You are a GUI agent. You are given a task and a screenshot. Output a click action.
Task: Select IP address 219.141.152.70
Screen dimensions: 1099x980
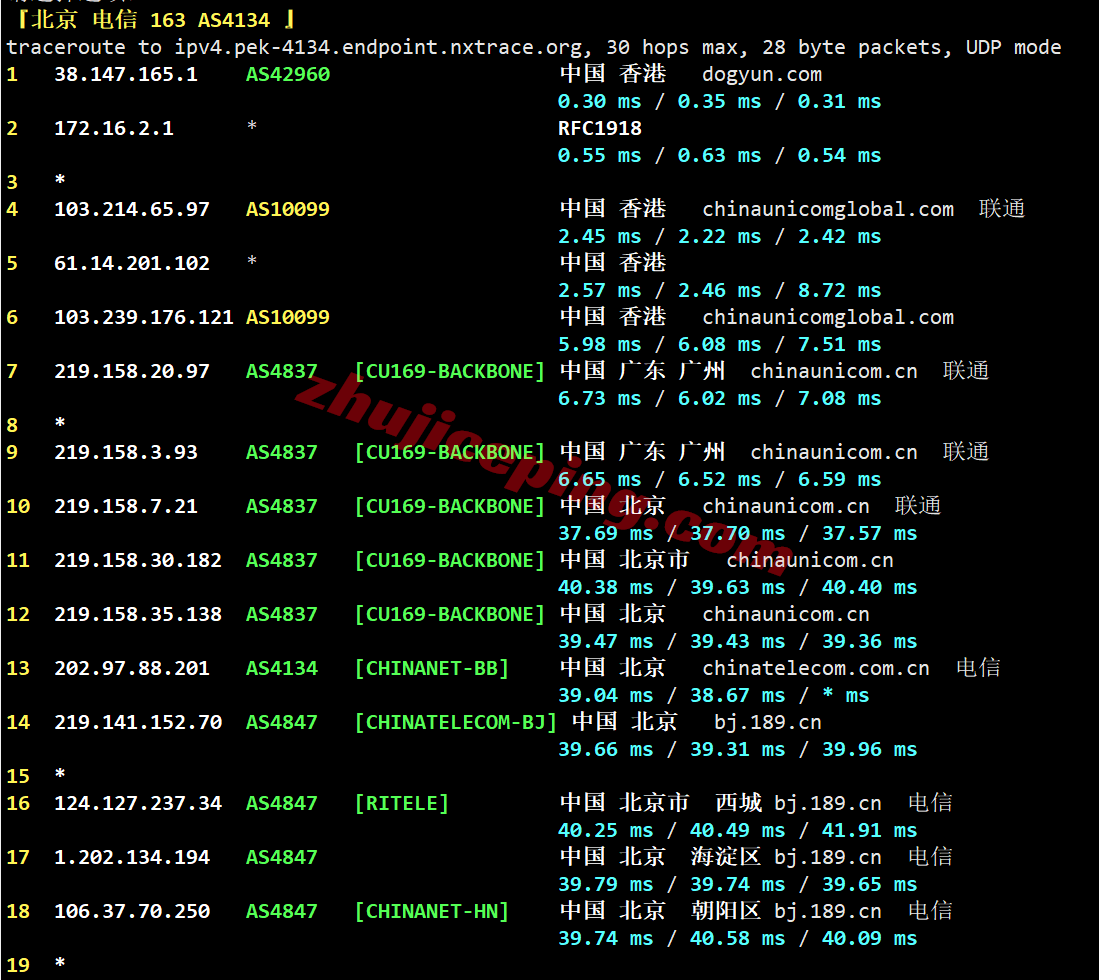click(x=138, y=722)
